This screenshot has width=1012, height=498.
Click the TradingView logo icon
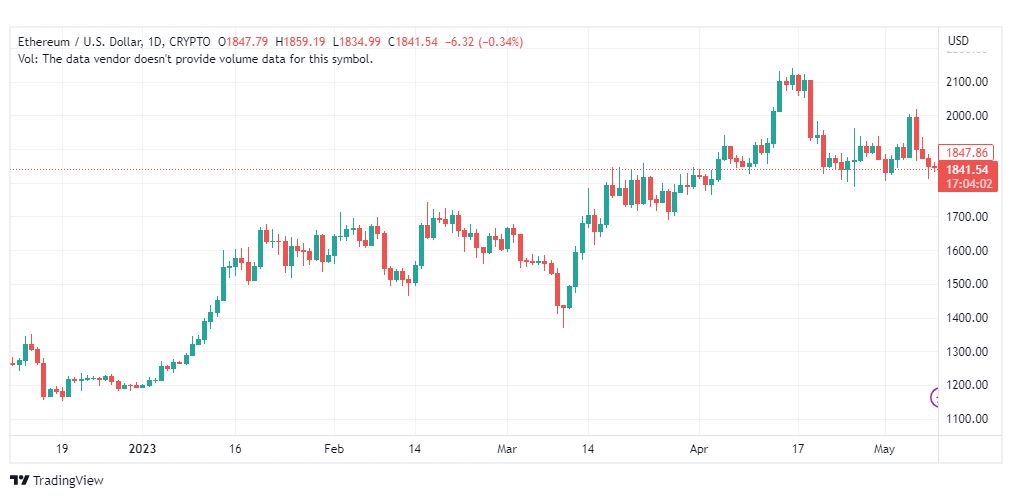click(20, 481)
